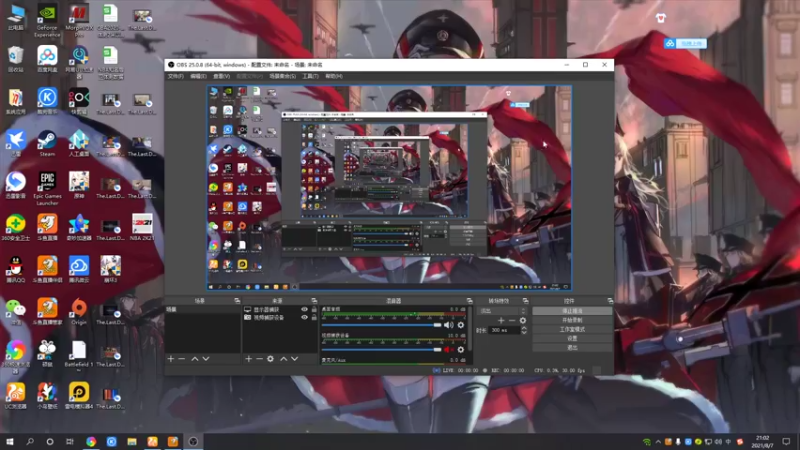Open Steam from the desktop

[x=47, y=143]
